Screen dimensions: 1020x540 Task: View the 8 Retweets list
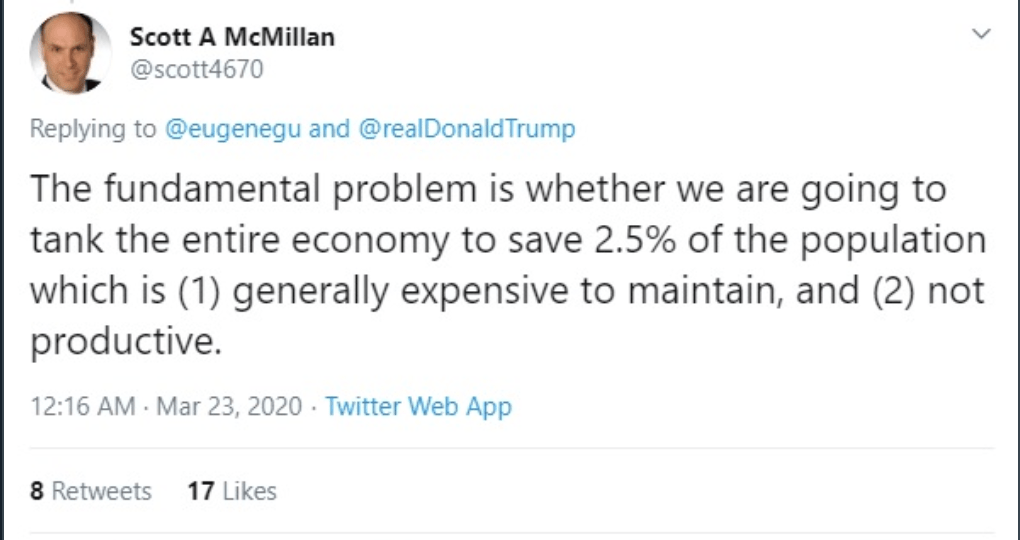[90, 491]
